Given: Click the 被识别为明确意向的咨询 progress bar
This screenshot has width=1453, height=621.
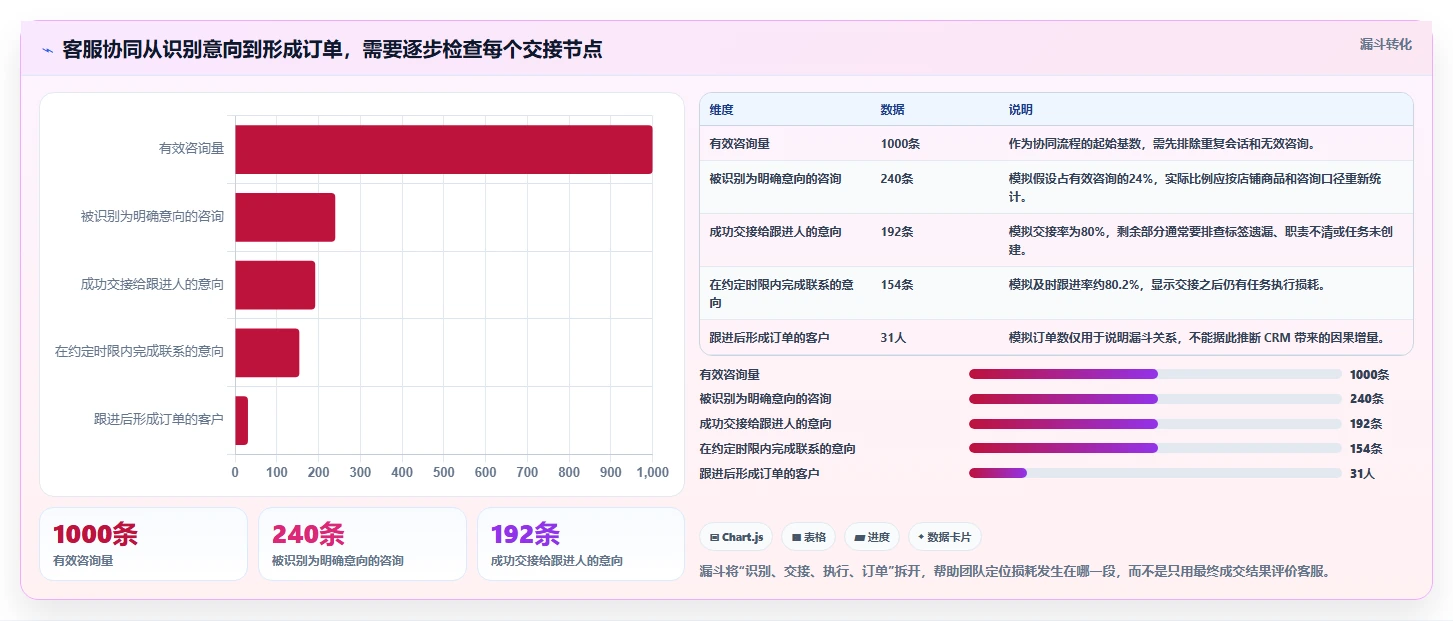Looking at the screenshot, I should (1155, 399).
